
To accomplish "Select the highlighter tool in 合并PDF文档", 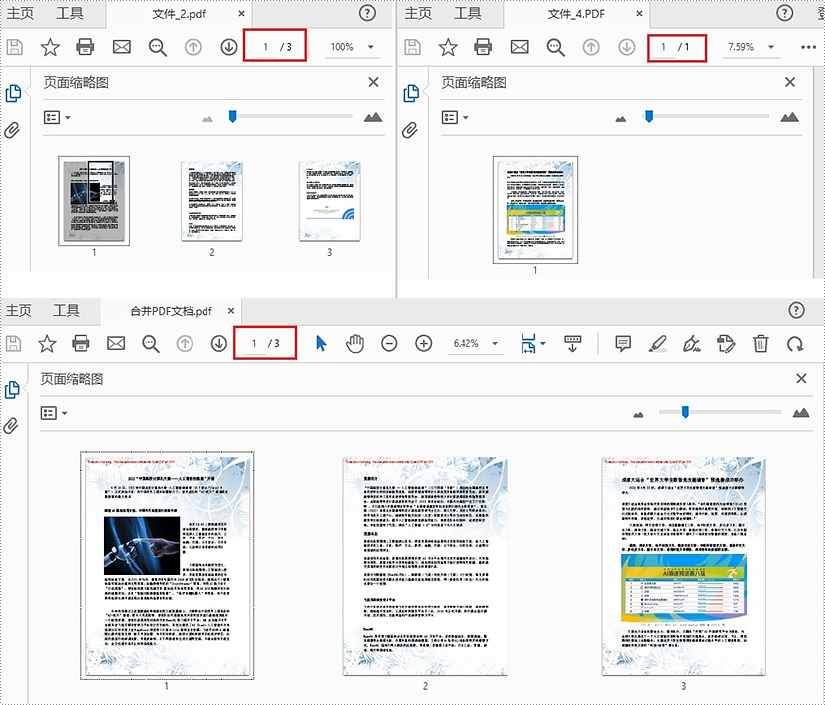I will pyautogui.click(x=658, y=344).
